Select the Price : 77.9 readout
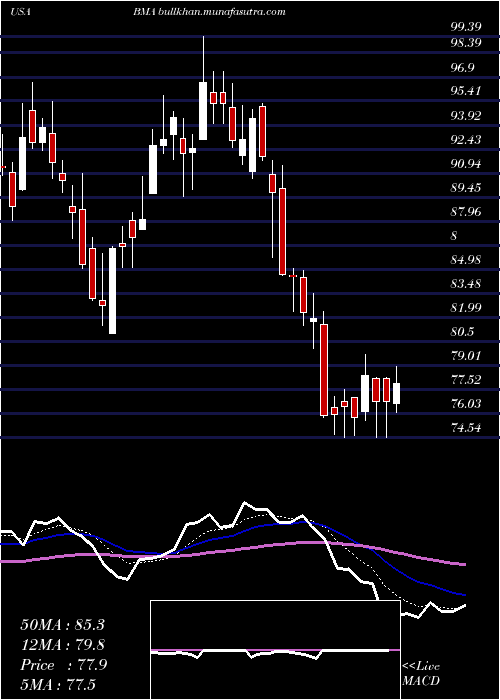Image resolution: width=500 pixels, height=700 pixels. point(63,665)
